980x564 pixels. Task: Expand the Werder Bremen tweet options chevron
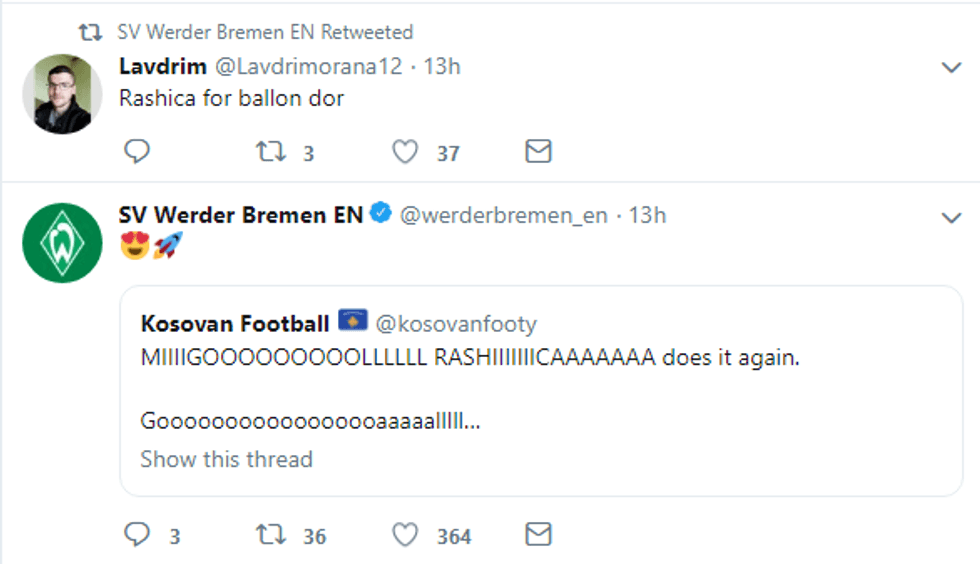pos(952,217)
